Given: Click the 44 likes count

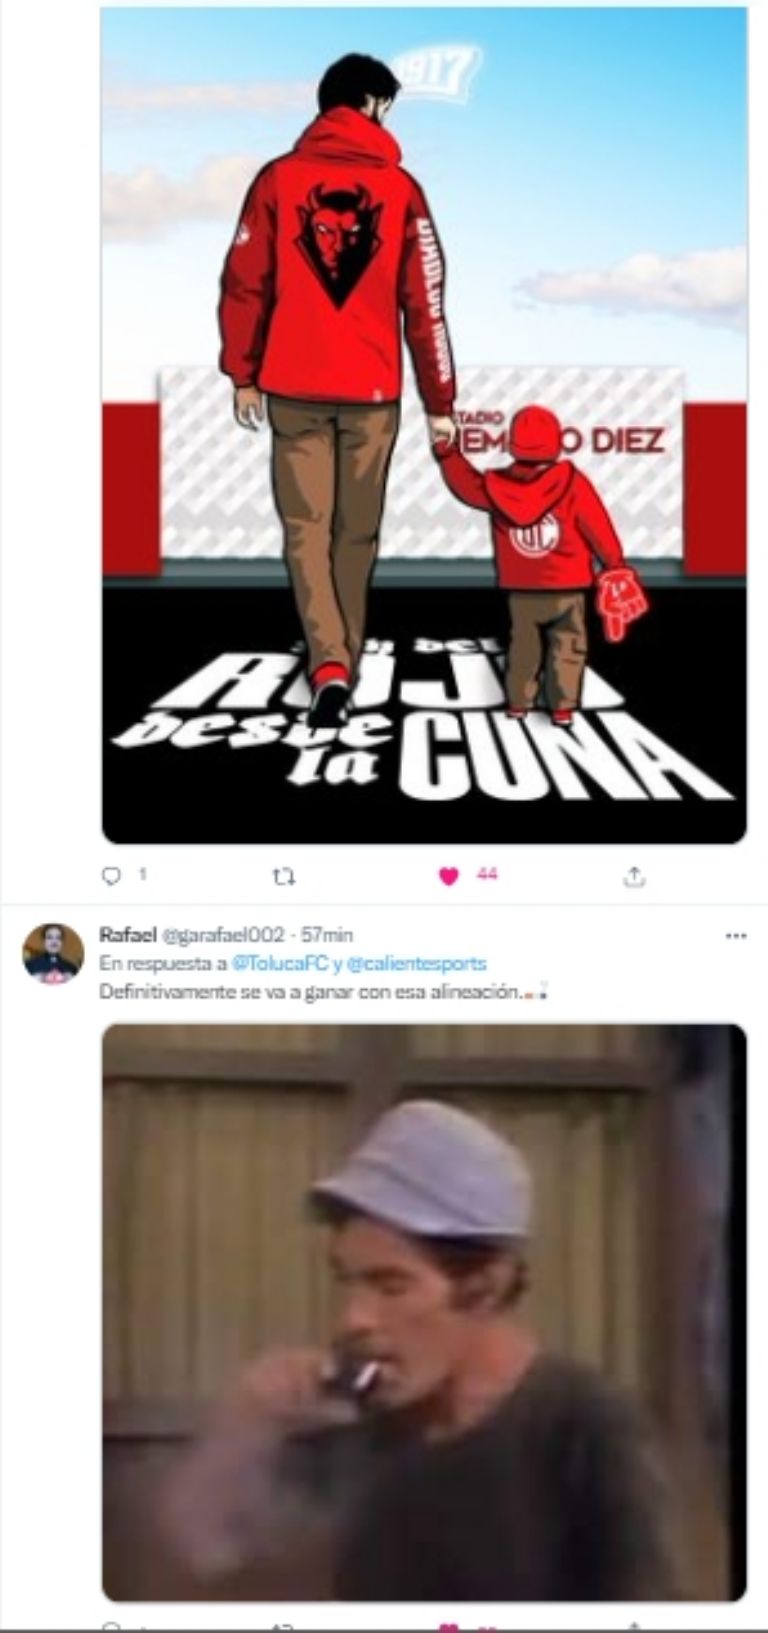Looking at the screenshot, I should [487, 874].
